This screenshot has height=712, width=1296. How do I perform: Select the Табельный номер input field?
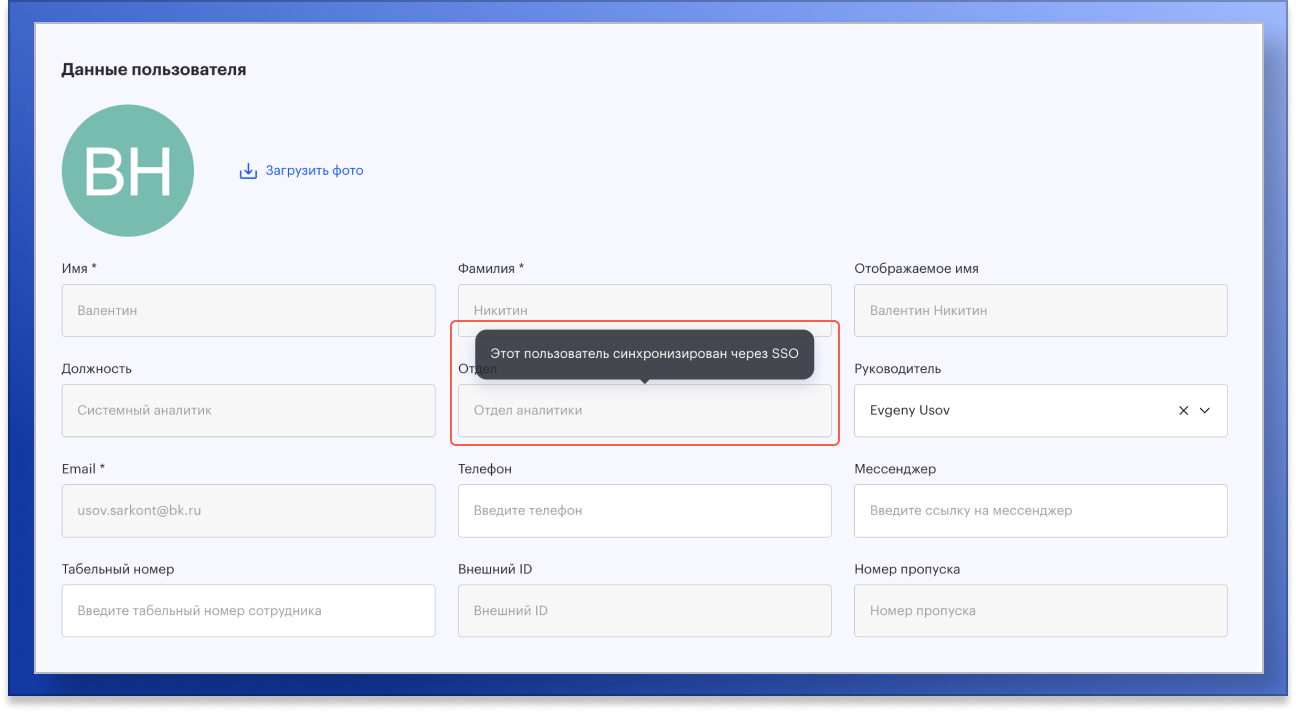coord(248,611)
